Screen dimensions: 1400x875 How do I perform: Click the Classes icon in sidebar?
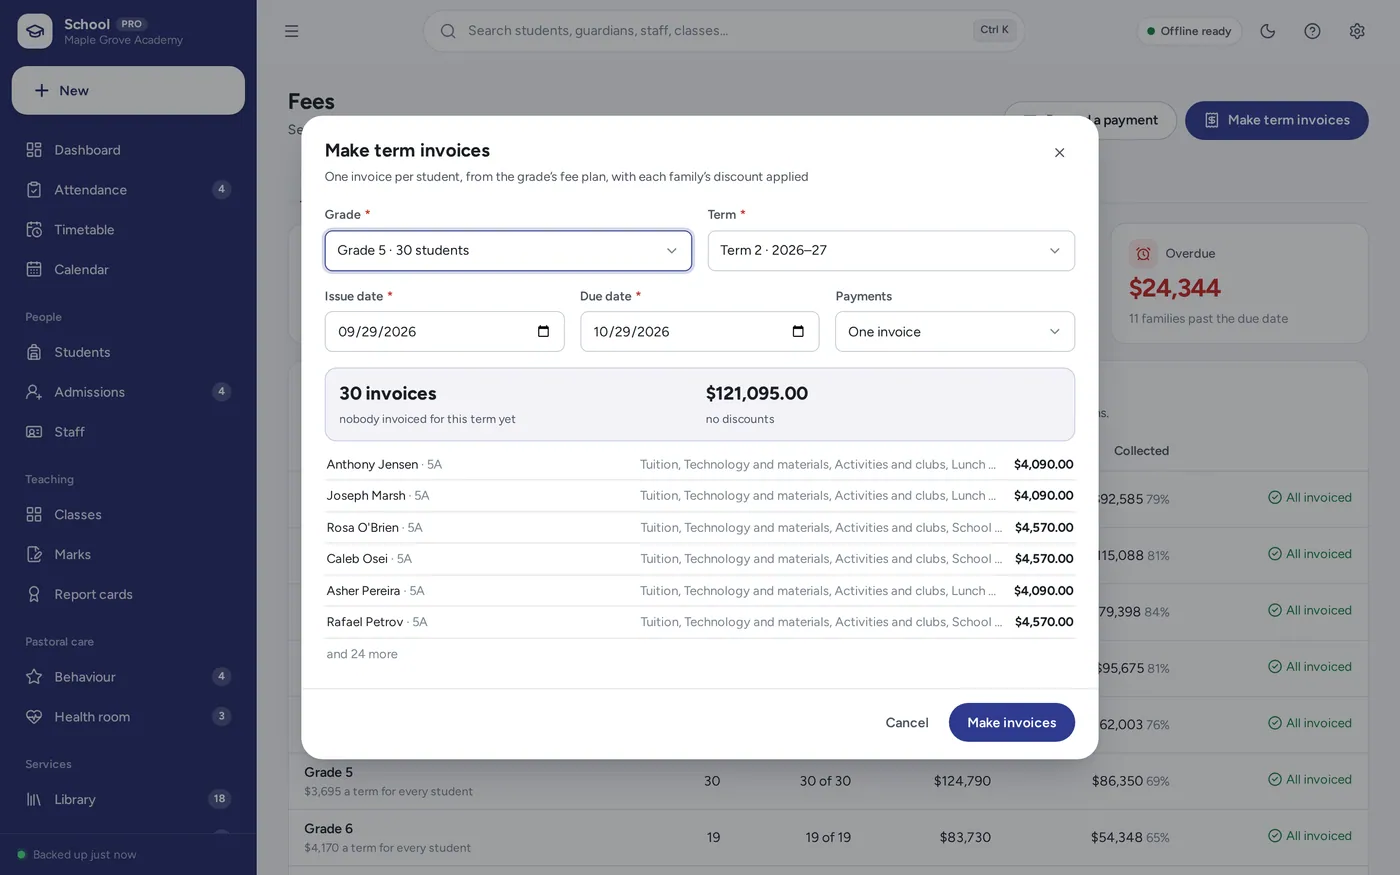pos(34,514)
